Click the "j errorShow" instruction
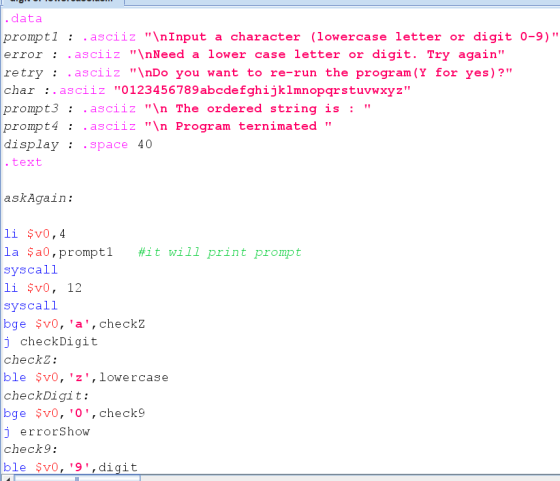Image resolution: width=560 pixels, height=481 pixels. pyautogui.click(x=46, y=432)
